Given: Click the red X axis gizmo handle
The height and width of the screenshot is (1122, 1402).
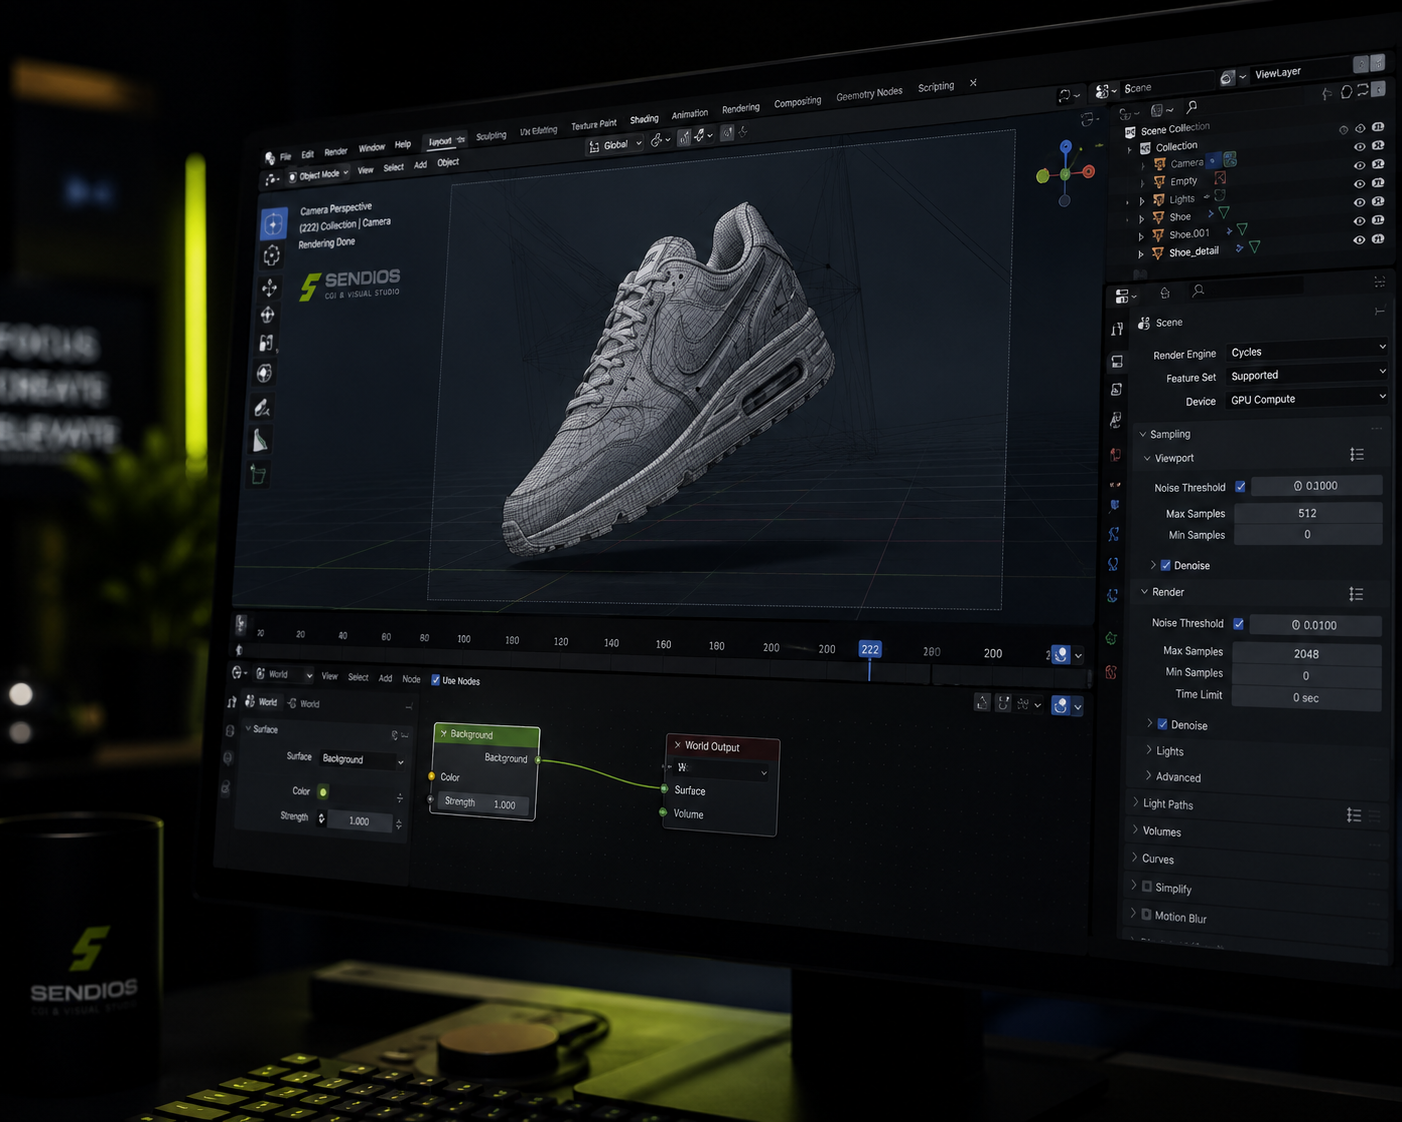Looking at the screenshot, I should pyautogui.click(x=1088, y=171).
